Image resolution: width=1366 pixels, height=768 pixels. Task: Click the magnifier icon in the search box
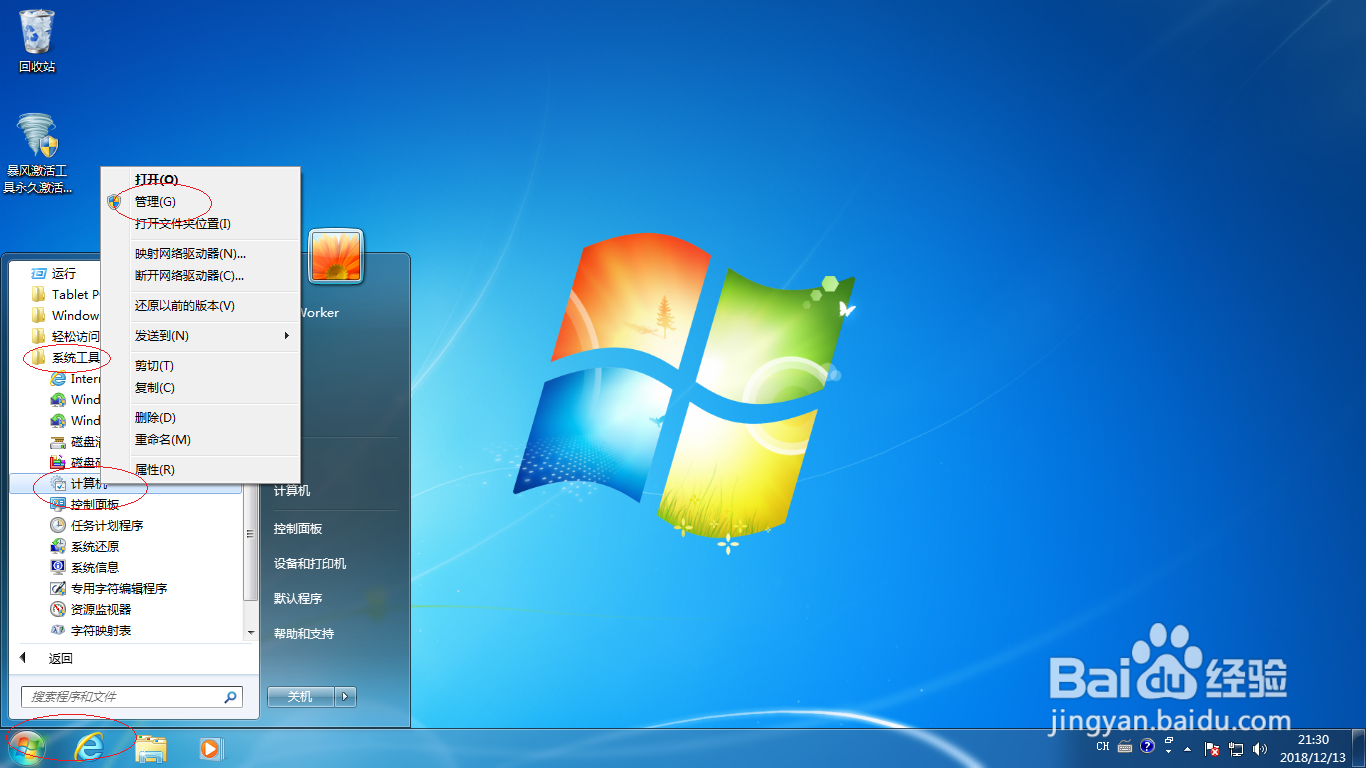point(230,697)
